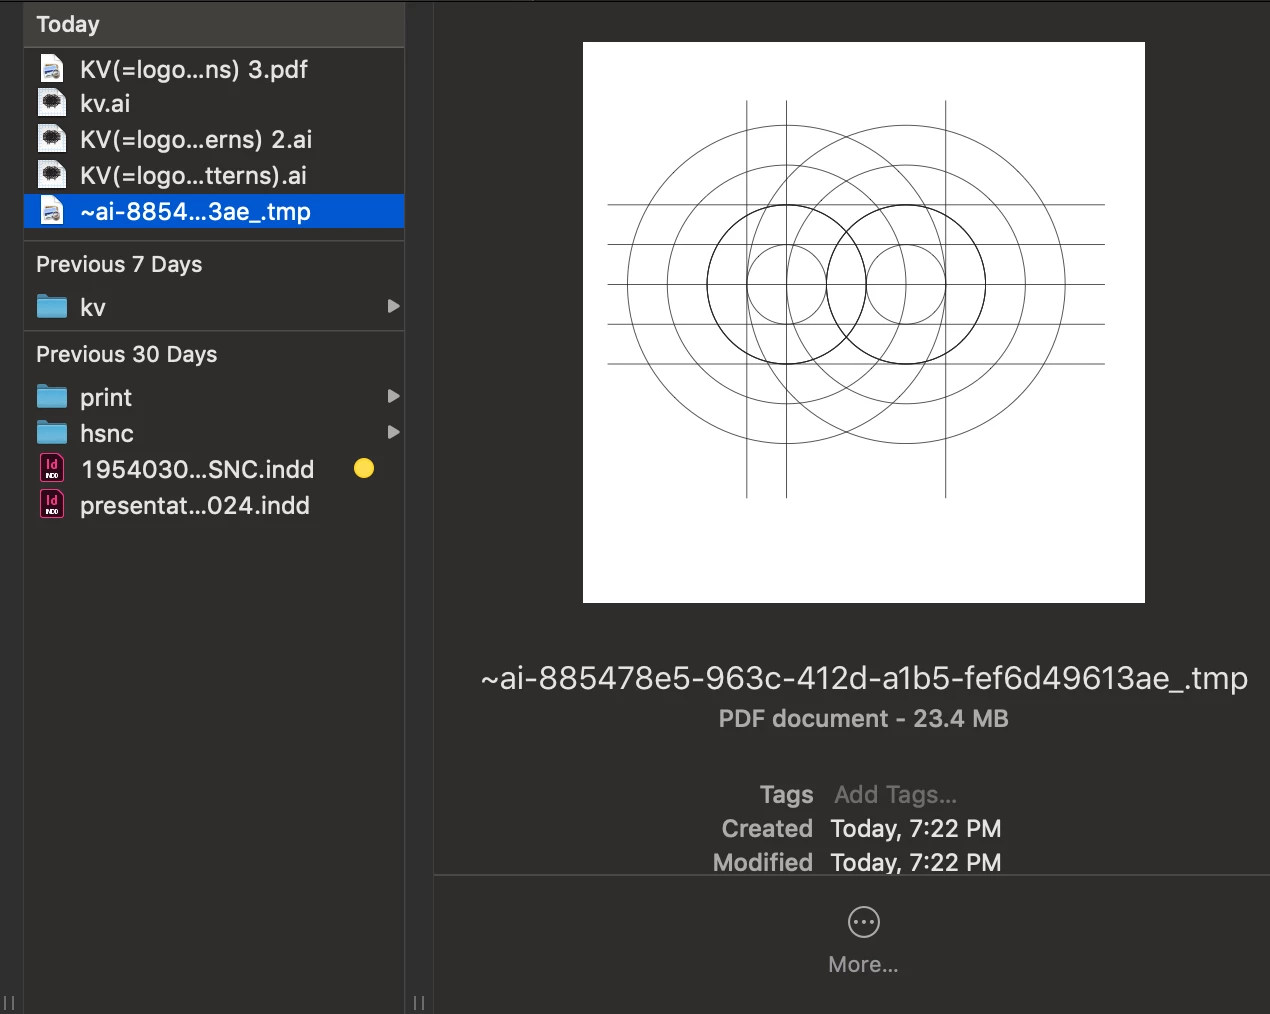Expand the kv folder arrow
Viewport: 1270px width, 1014px height.
point(393,306)
